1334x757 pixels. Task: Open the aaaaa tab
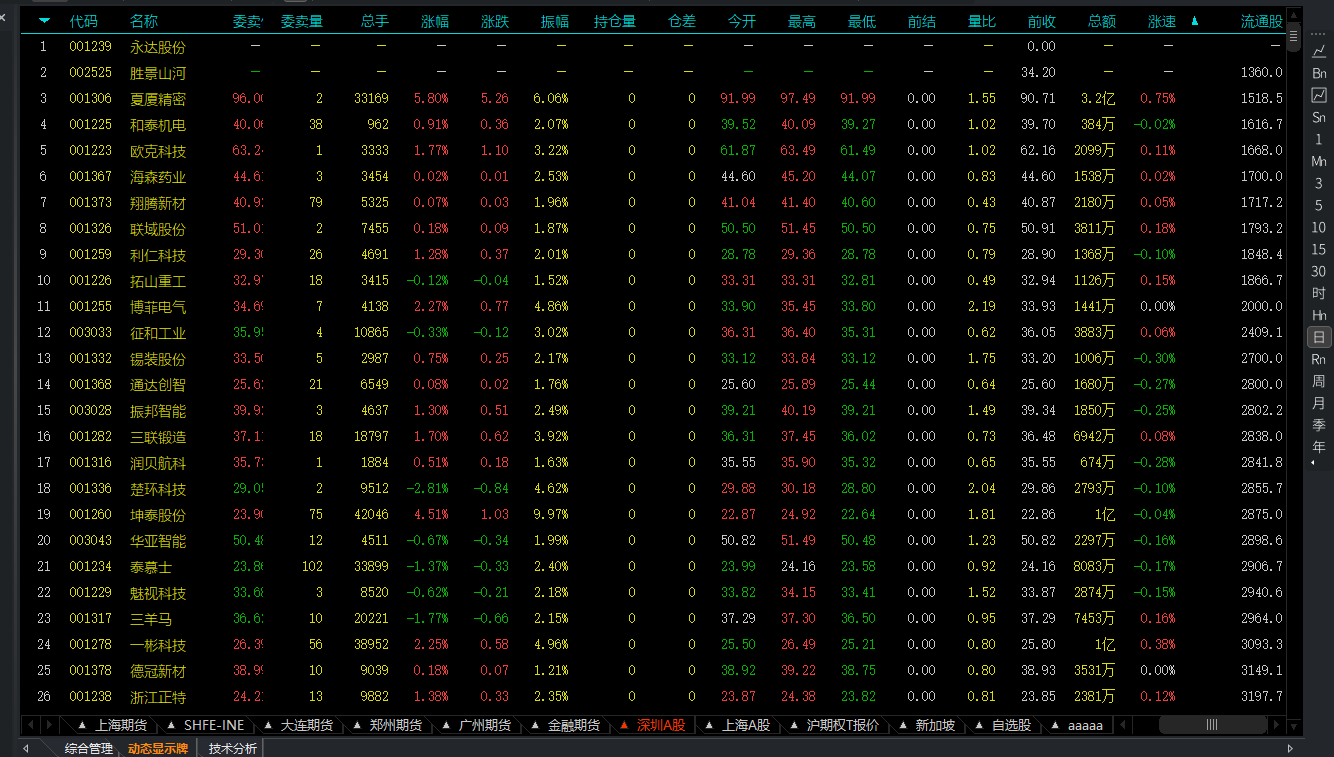[x=1085, y=725]
